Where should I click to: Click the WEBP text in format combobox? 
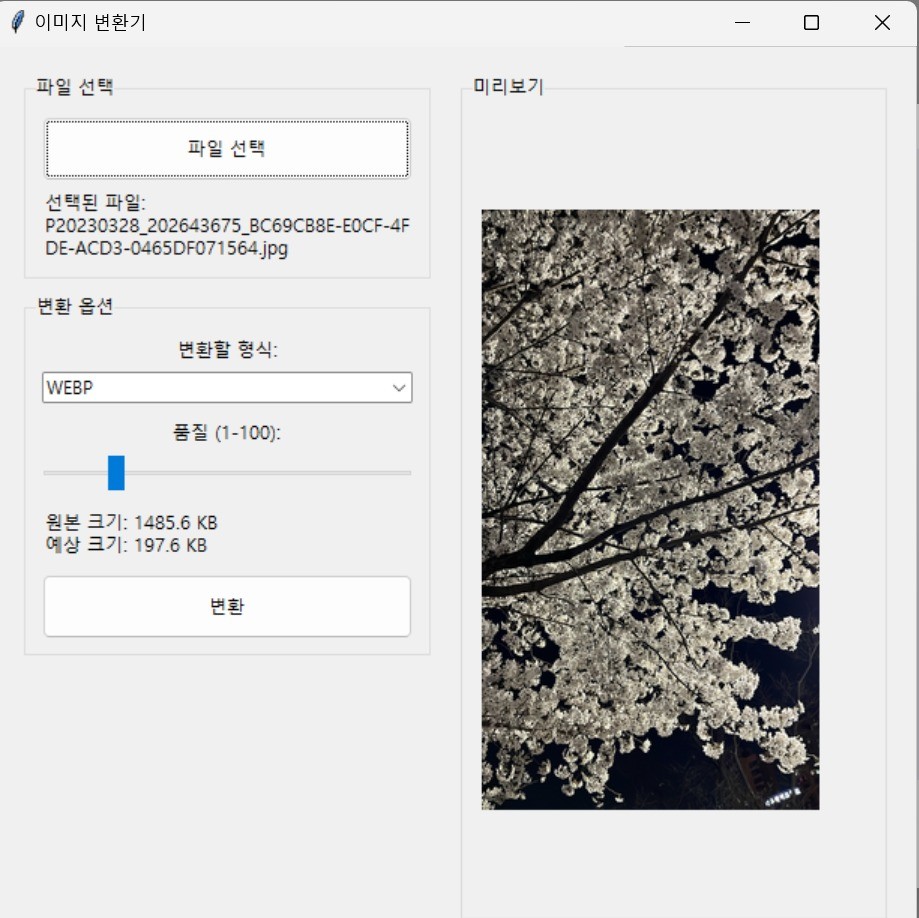coord(70,388)
